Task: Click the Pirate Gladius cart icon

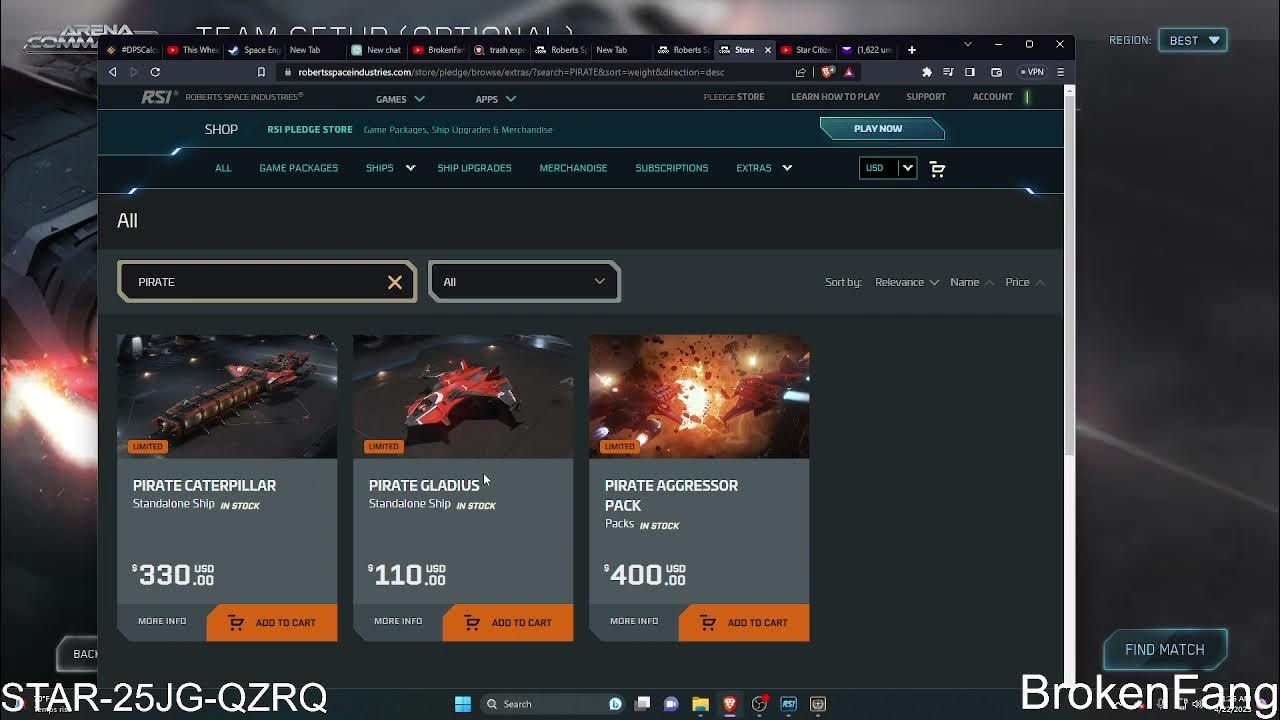Action: (x=472, y=623)
